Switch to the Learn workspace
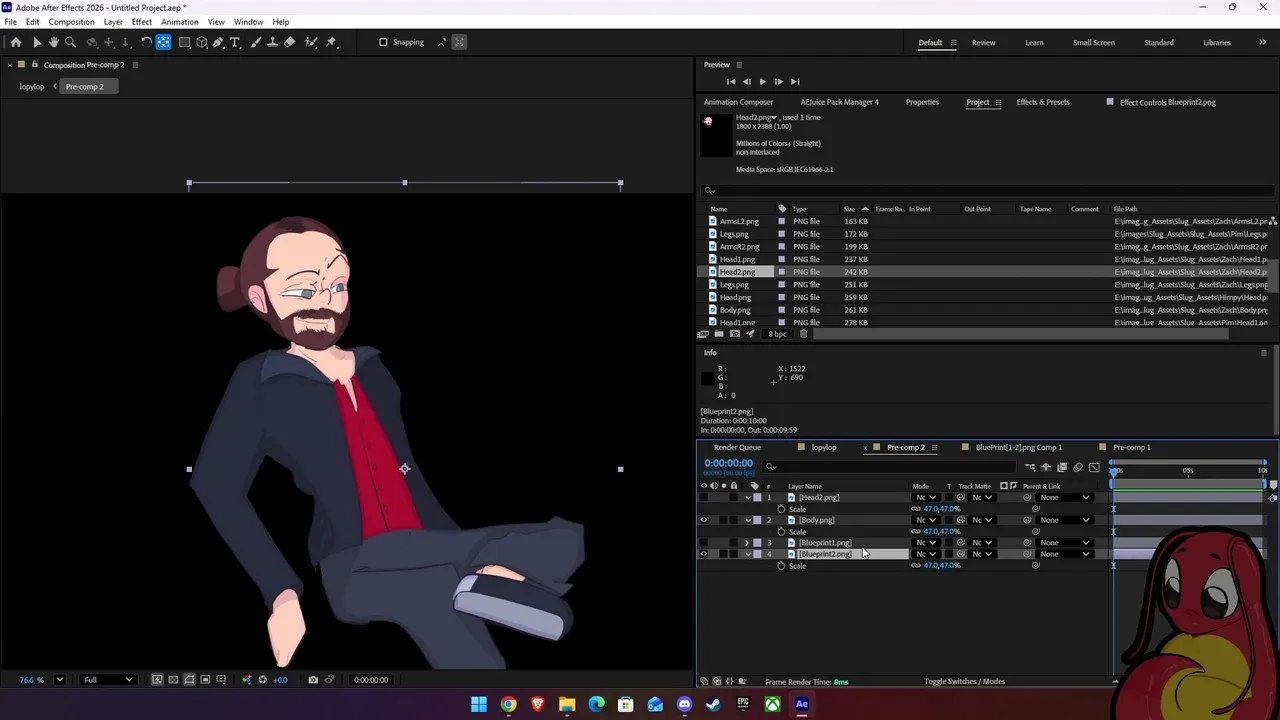This screenshot has height=720, width=1280. [x=1034, y=42]
